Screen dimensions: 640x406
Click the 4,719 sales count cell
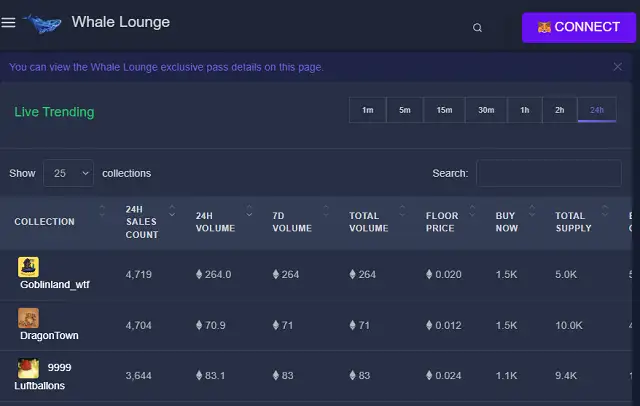tap(138, 274)
